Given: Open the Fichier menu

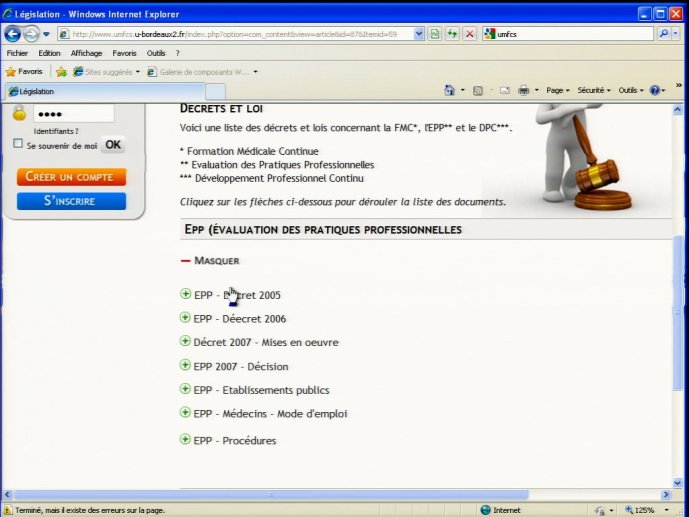Looking at the screenshot, I should click(x=17, y=53).
